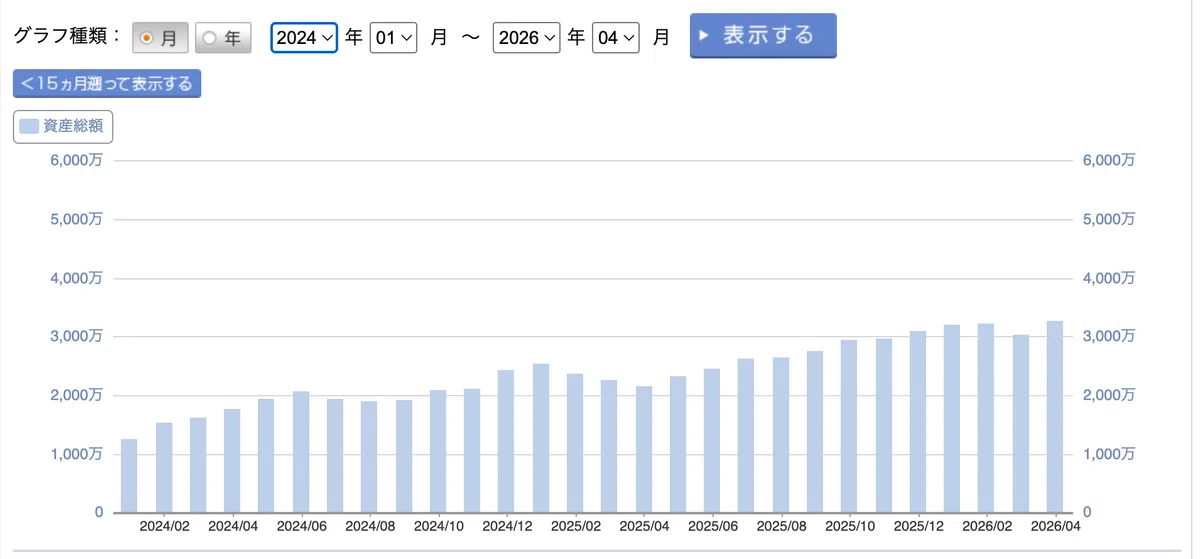Image resolution: width=1200 pixels, height=559 pixels.
Task: Click the bar for 2024/04
Action: (x=232, y=461)
